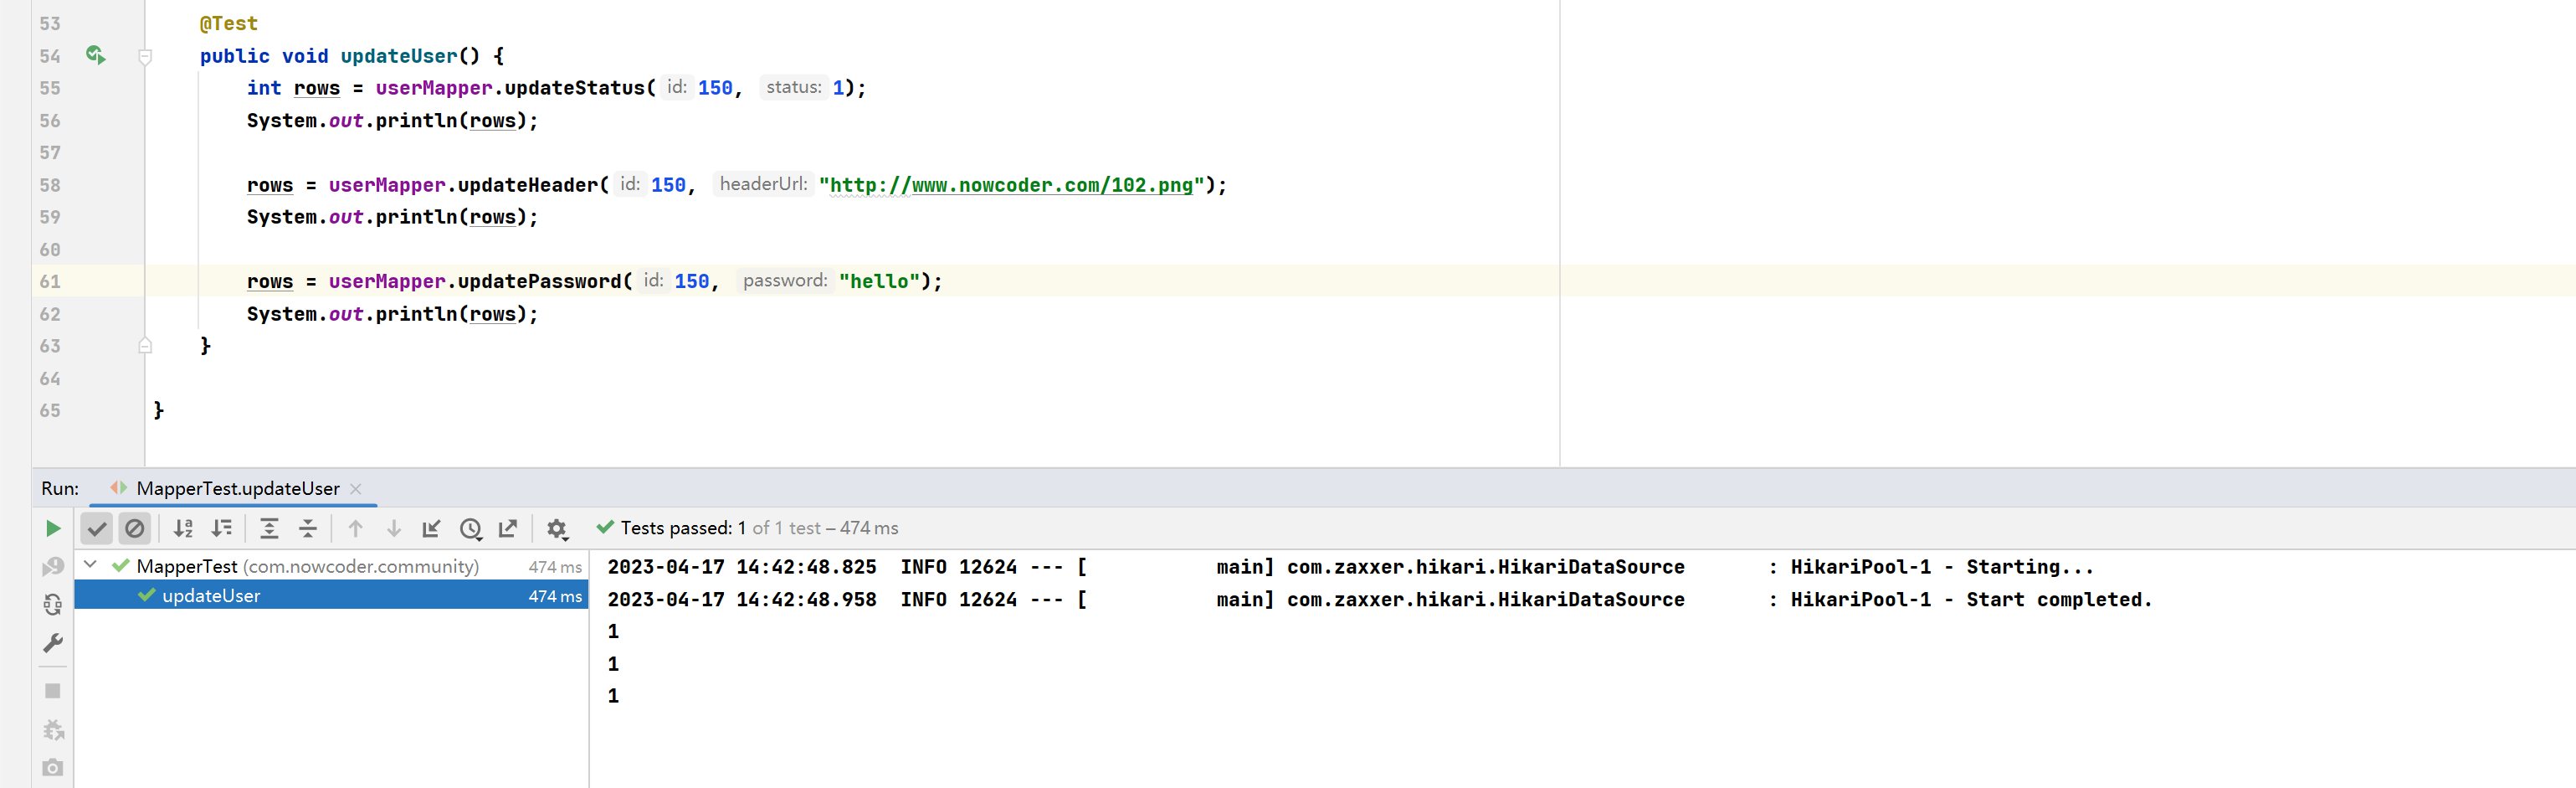Open test runner settings gear

click(557, 528)
